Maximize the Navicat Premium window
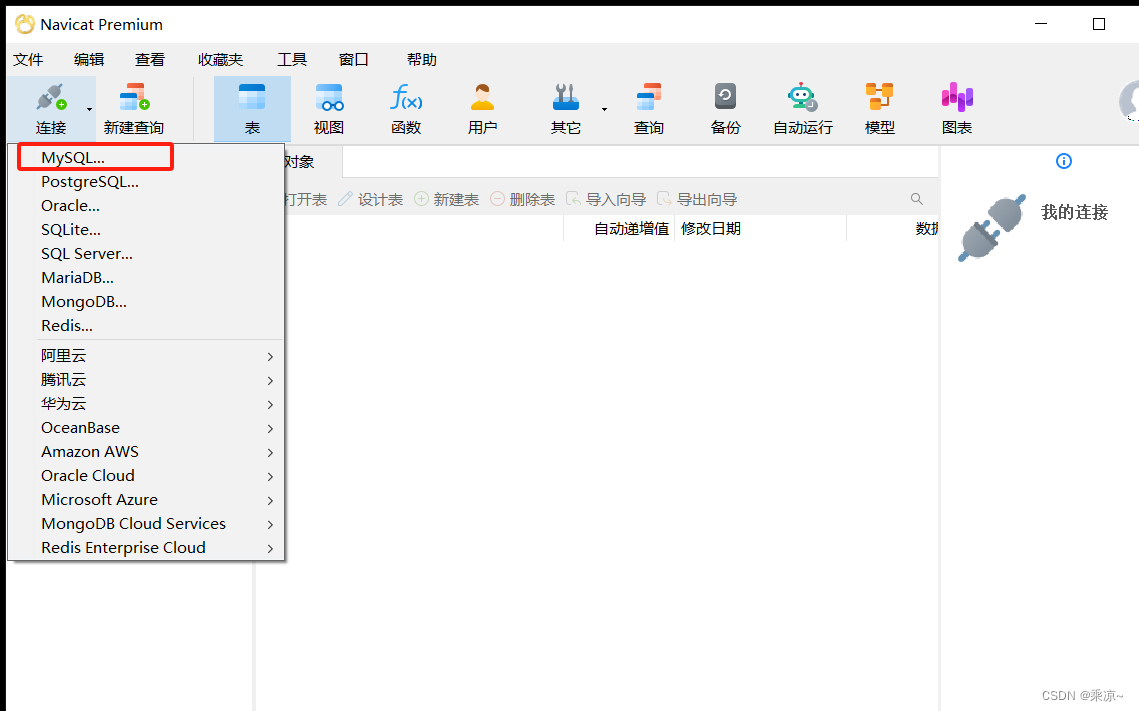1139x711 pixels. pos(1099,24)
